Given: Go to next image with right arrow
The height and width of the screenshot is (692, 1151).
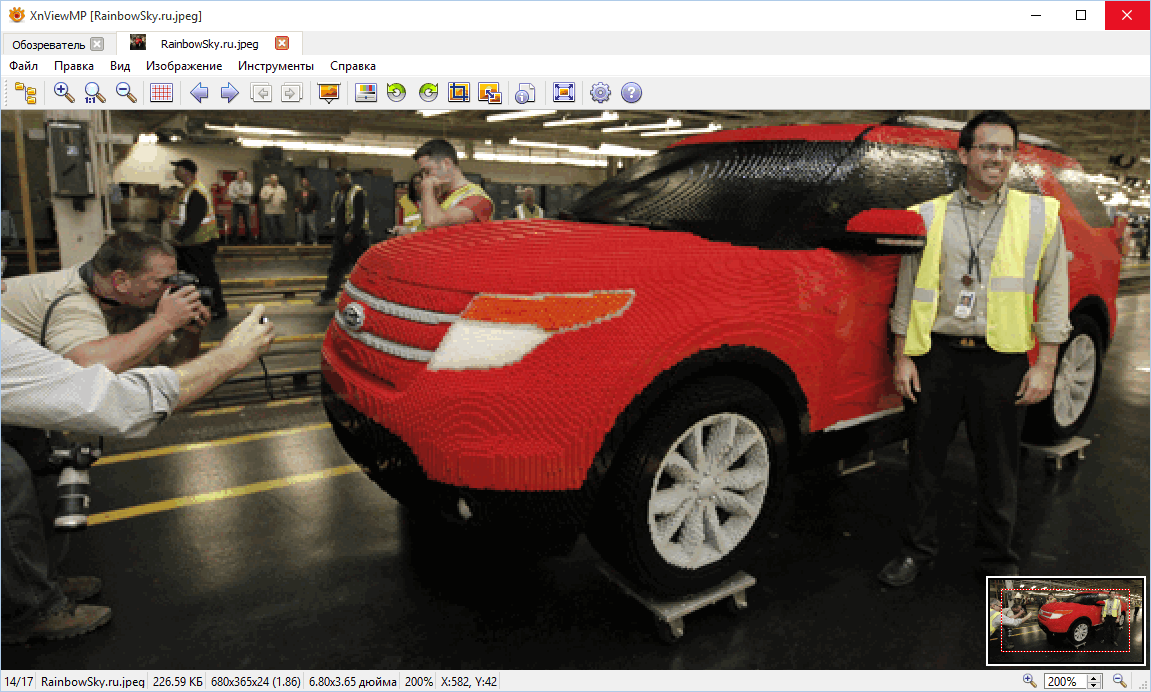Looking at the screenshot, I should pos(230,93).
